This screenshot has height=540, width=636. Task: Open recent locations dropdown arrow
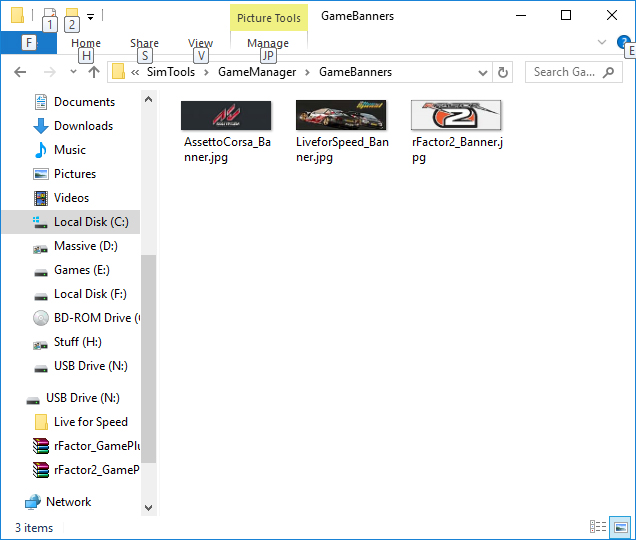coord(73,72)
